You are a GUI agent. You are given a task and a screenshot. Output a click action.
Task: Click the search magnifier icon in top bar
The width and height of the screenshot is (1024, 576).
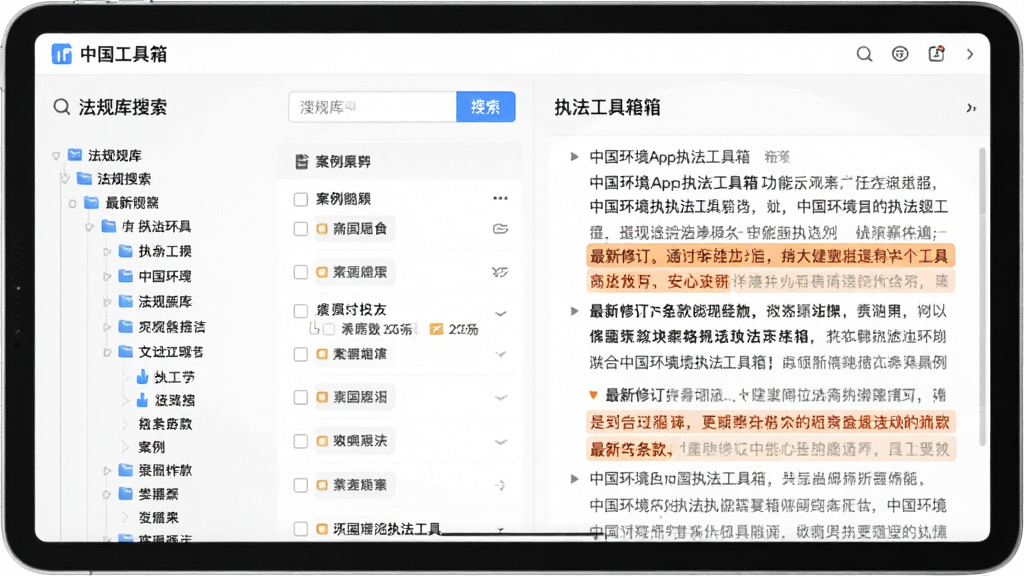(x=864, y=54)
